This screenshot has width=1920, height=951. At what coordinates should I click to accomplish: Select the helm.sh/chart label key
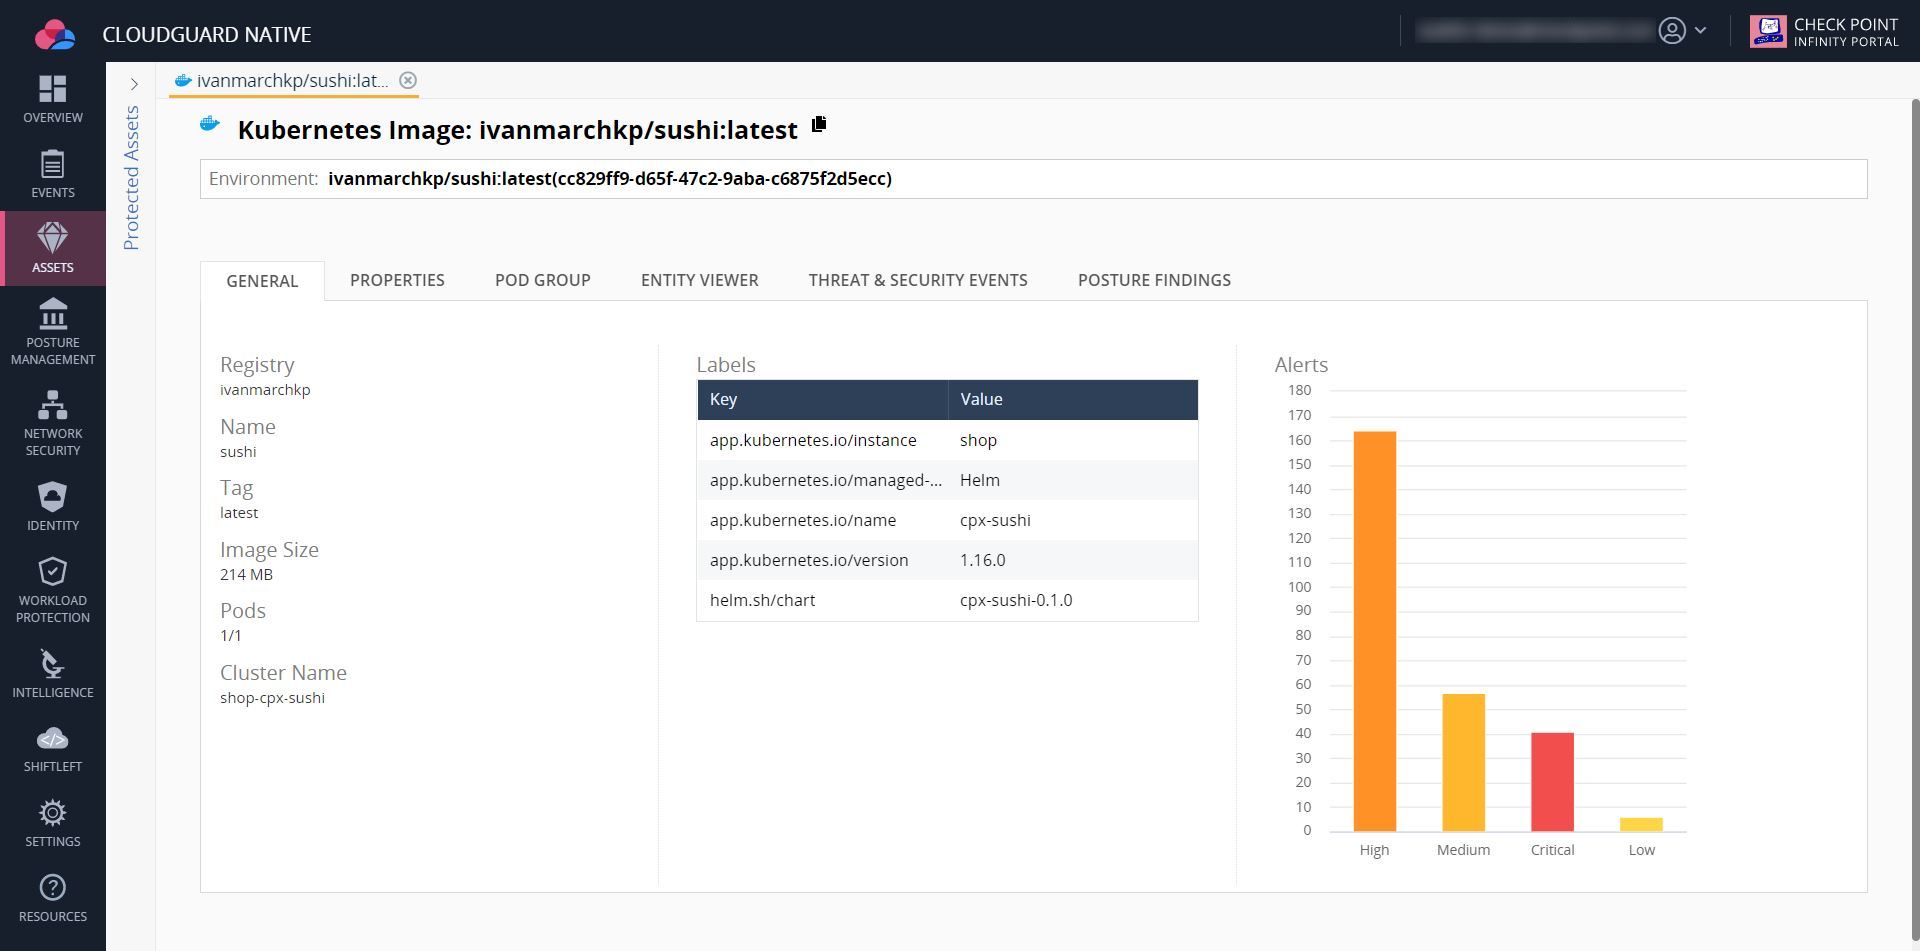pos(762,600)
